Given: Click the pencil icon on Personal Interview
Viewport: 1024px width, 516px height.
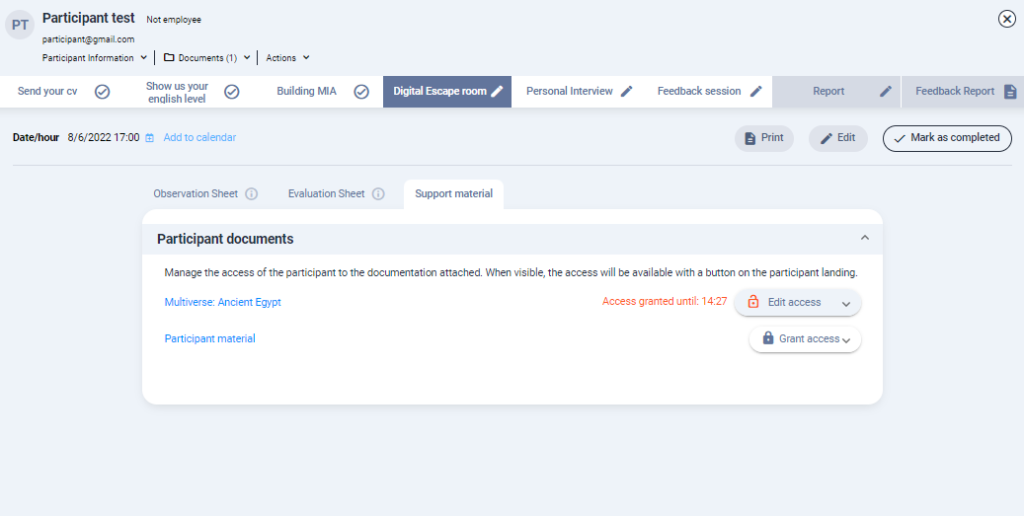Looking at the screenshot, I should coord(627,91).
